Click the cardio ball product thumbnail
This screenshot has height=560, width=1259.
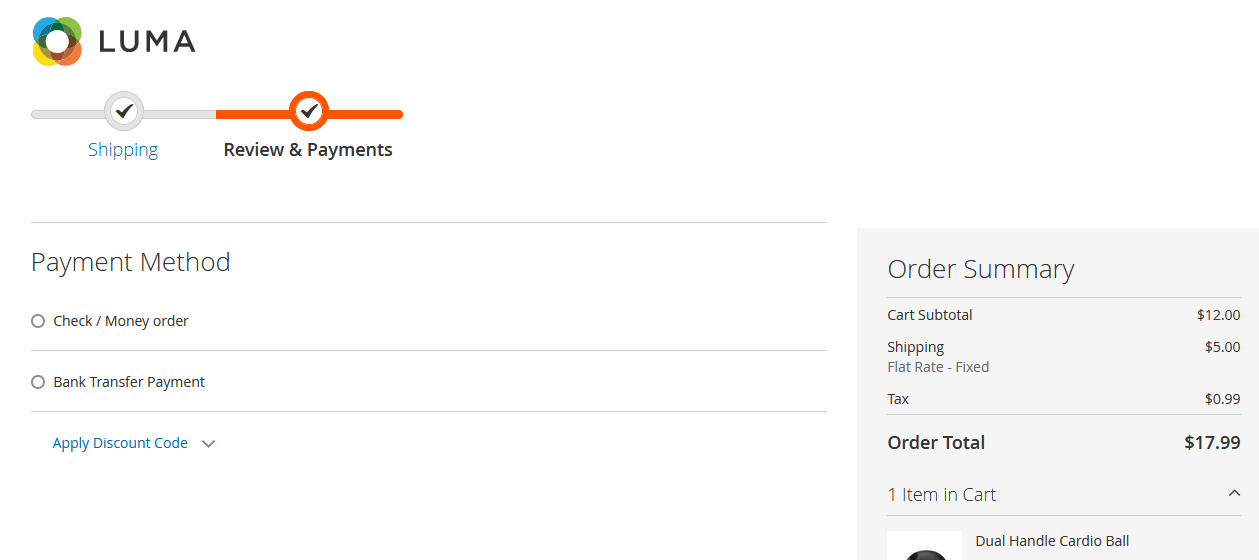(x=925, y=547)
